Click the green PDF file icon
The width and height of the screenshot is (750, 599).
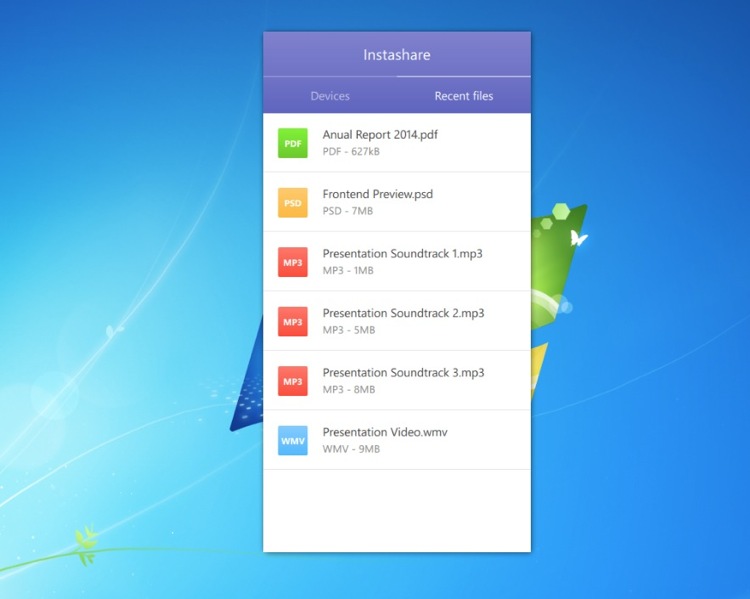[293, 143]
